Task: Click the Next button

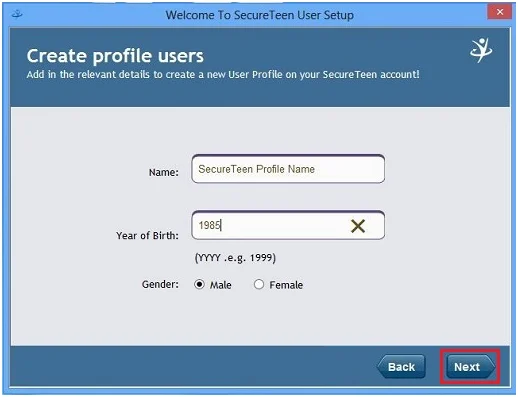Action: pyautogui.click(x=470, y=367)
